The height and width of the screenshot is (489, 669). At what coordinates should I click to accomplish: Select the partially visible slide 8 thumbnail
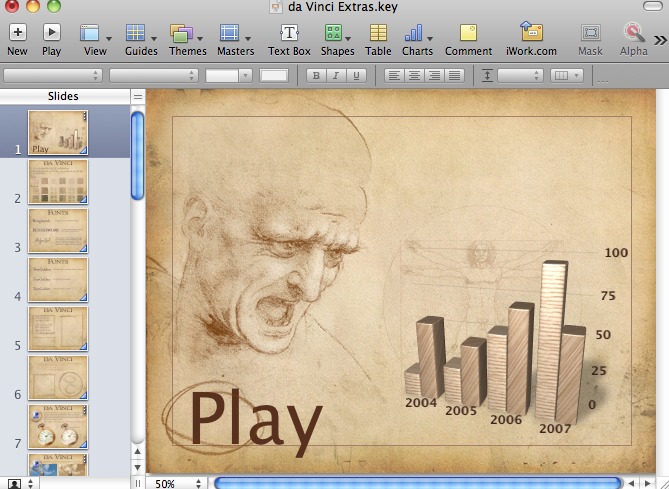click(x=58, y=465)
